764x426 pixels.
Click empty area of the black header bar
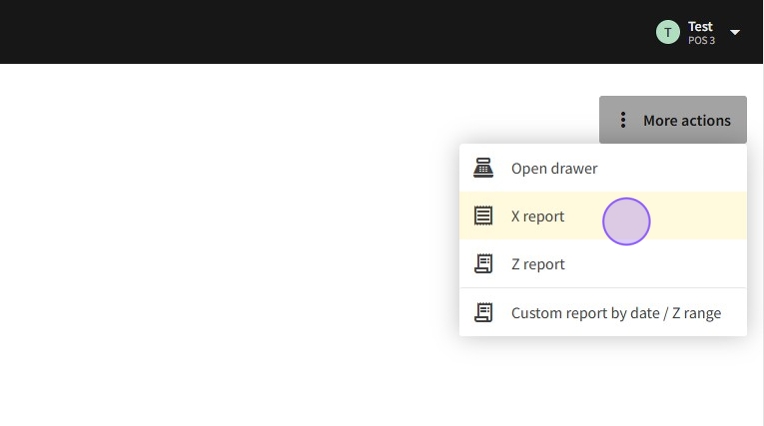click(300, 32)
